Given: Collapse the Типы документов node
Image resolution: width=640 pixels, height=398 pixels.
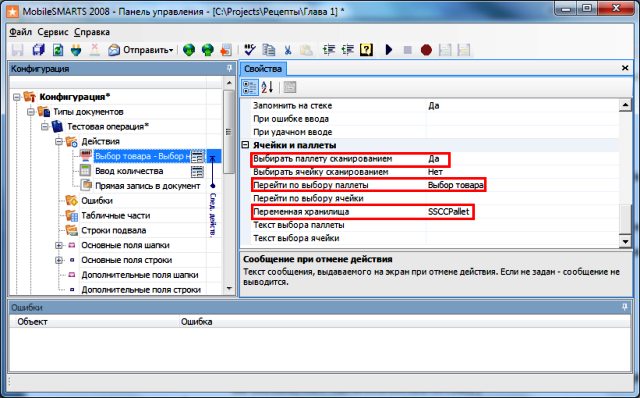Looking at the screenshot, I should click(x=31, y=112).
